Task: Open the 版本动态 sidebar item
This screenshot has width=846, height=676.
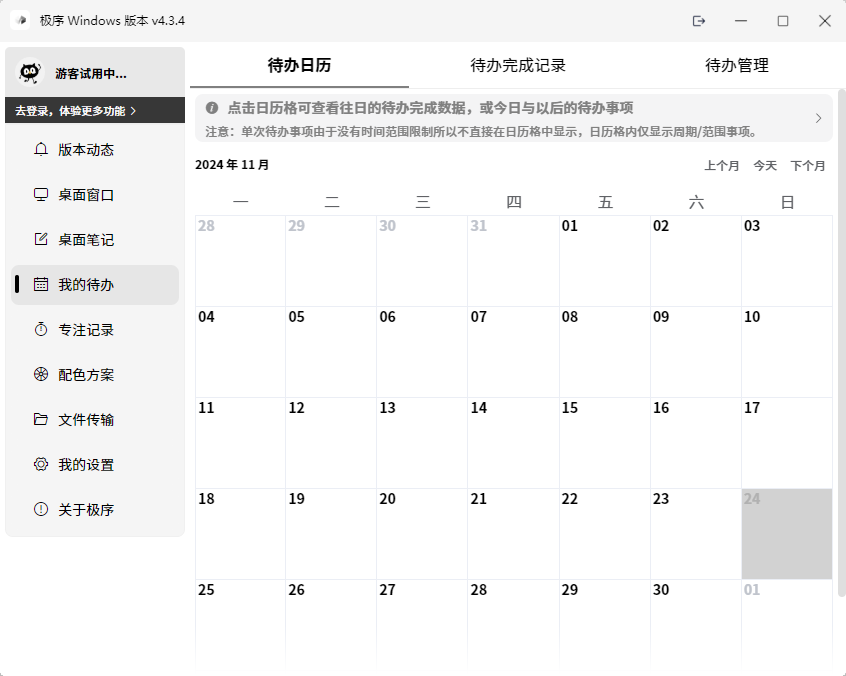Action: tap(95, 149)
